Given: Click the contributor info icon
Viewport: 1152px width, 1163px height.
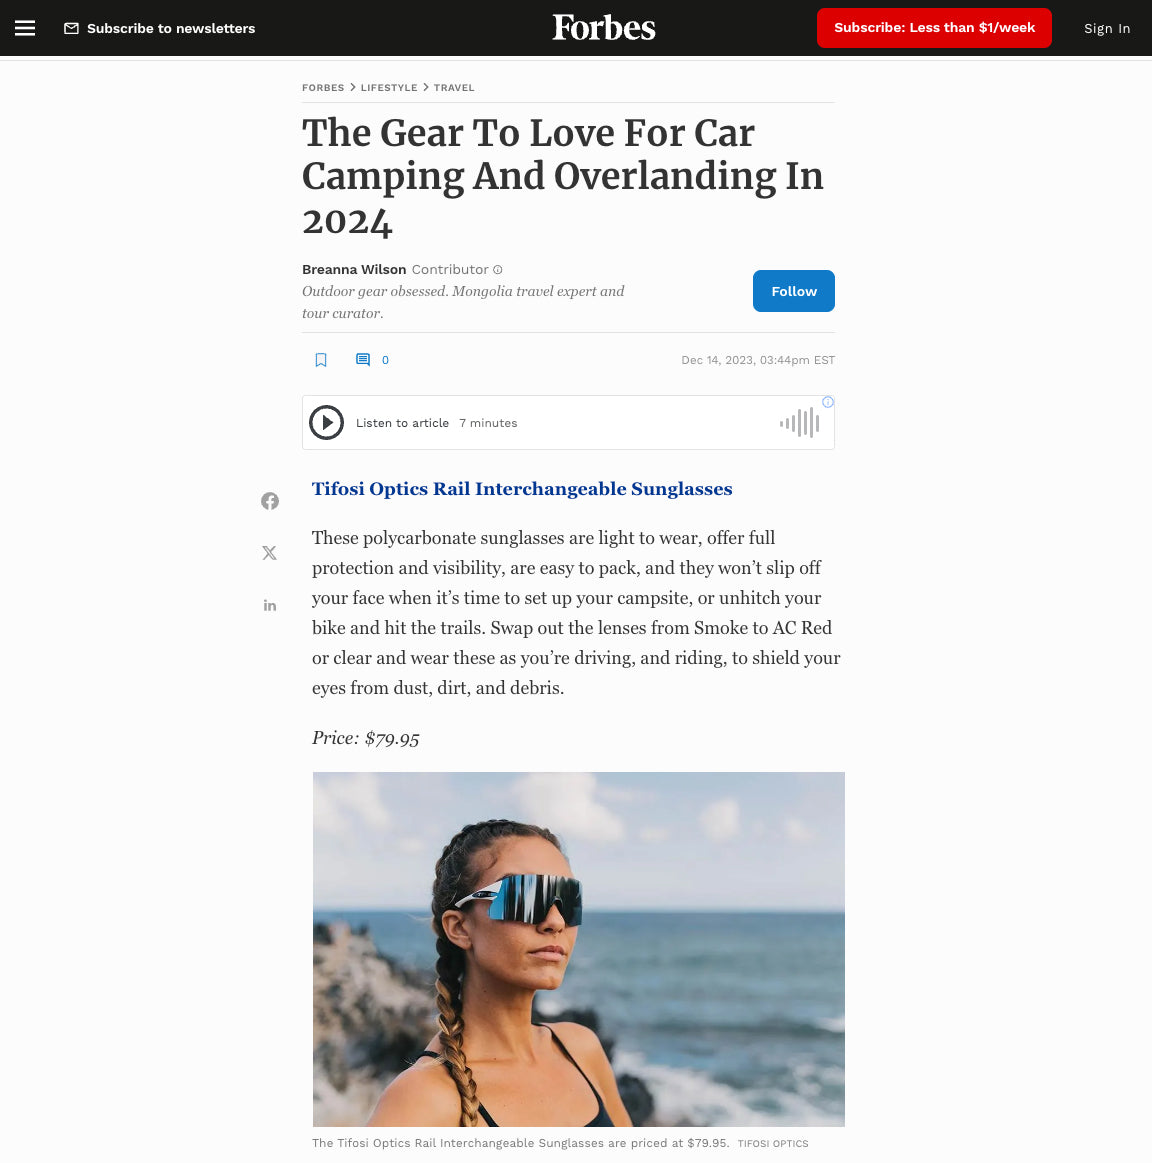Looking at the screenshot, I should click(498, 270).
